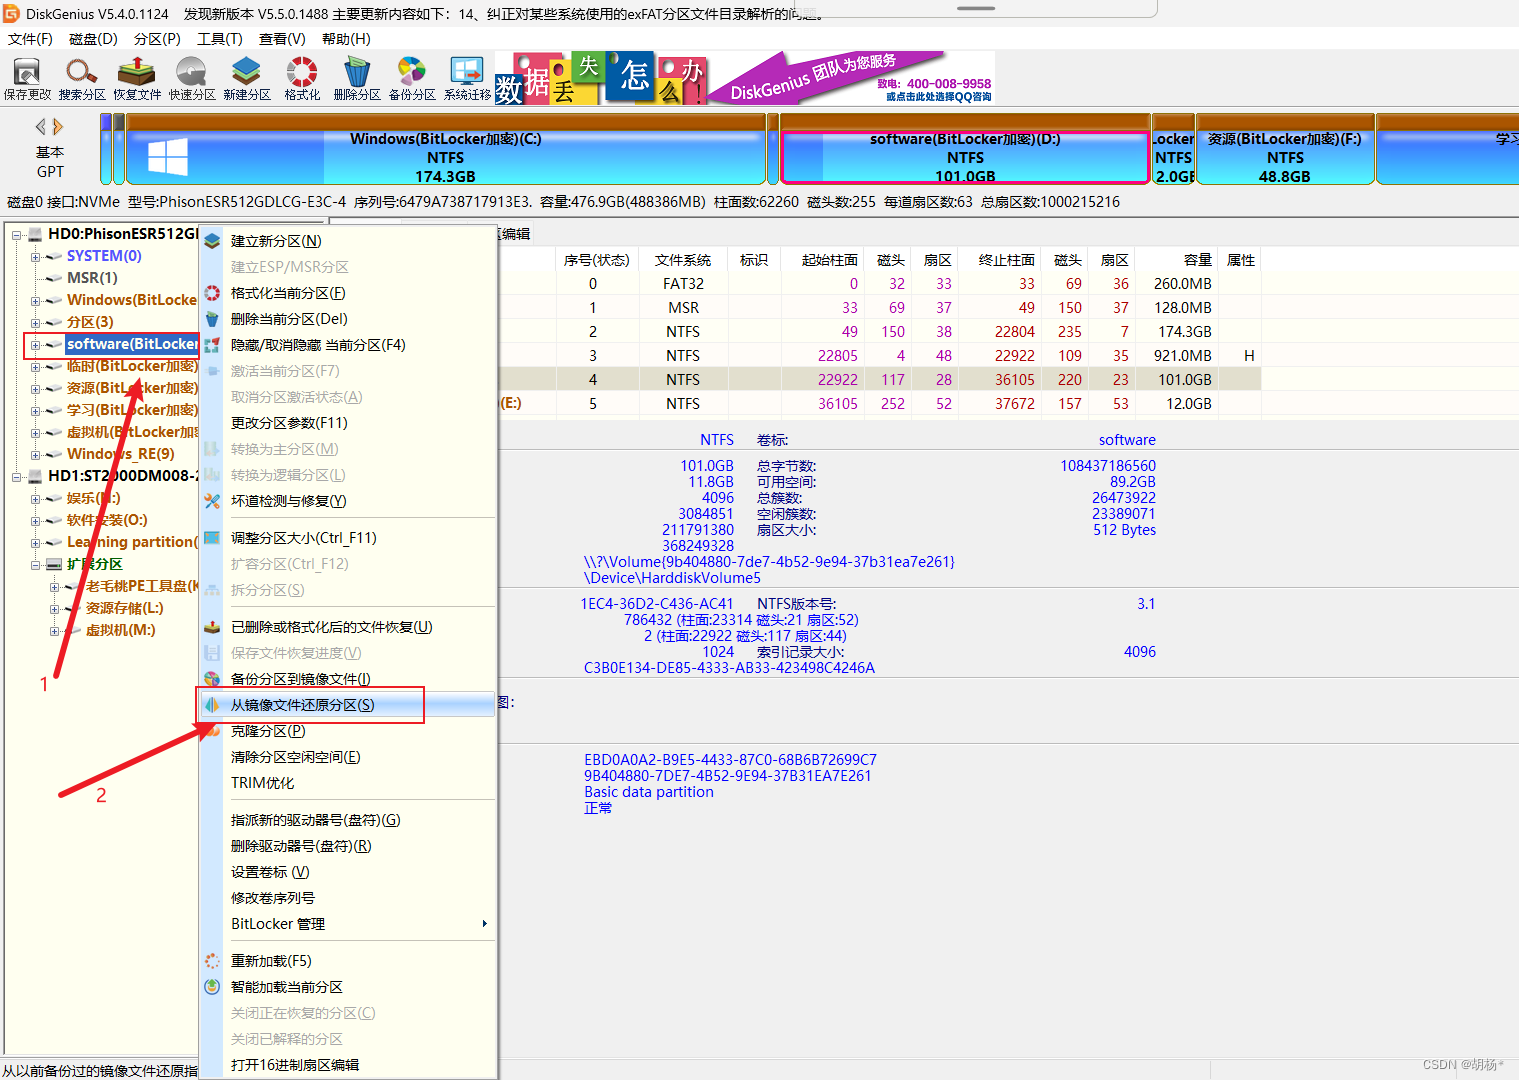The width and height of the screenshot is (1519, 1080).
Task: Choose 格式化当前分区(F) from context menu
Action: click(x=348, y=293)
